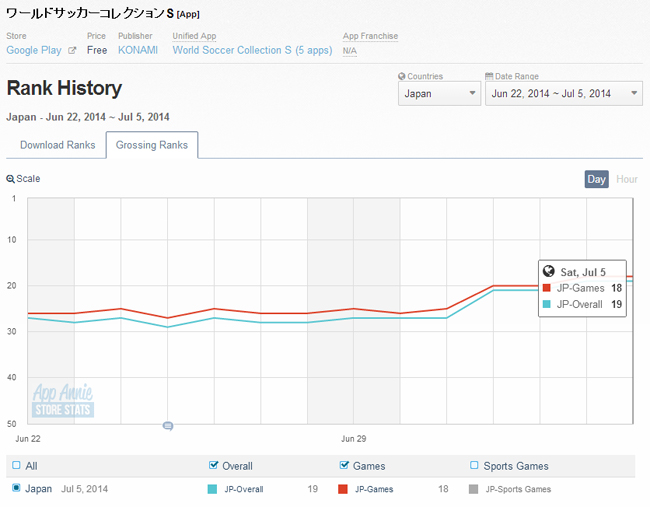Switch chart view to Day
The height and width of the screenshot is (507, 650).
click(596, 179)
